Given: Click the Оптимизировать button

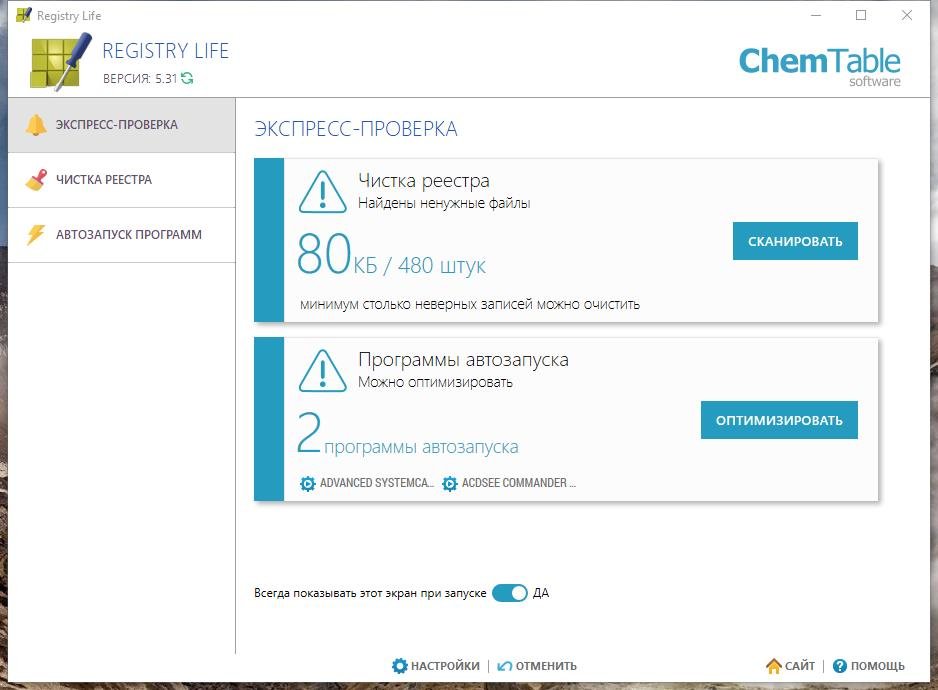Looking at the screenshot, I should click(779, 420).
